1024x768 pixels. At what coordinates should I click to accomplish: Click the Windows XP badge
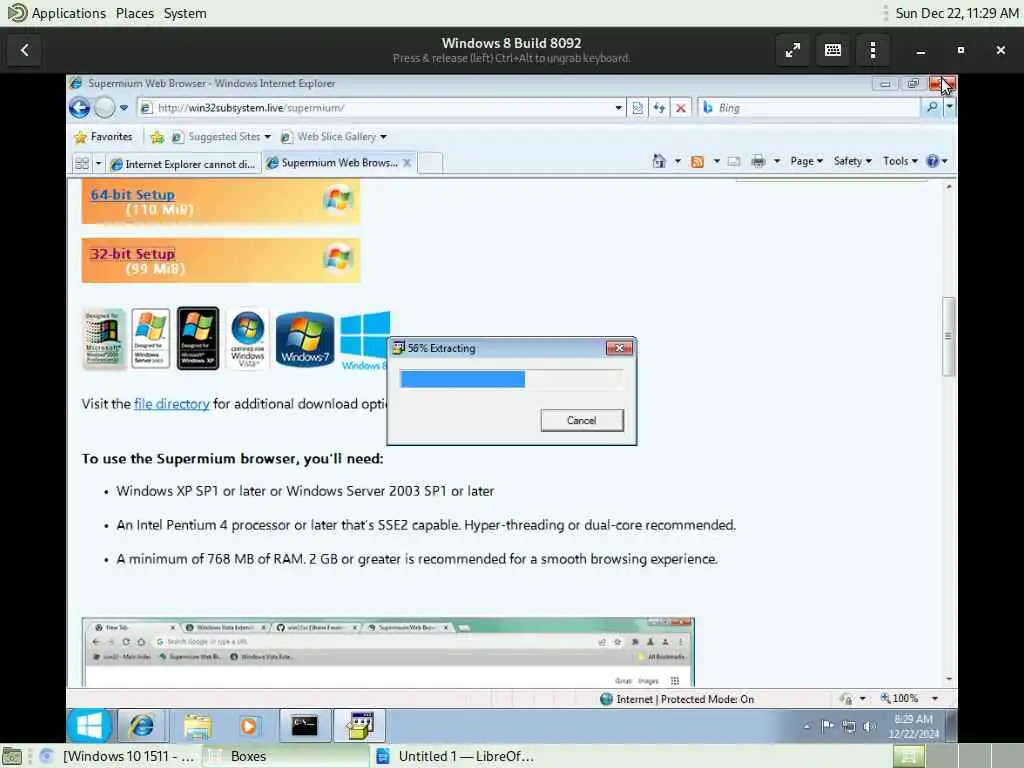pyautogui.click(x=198, y=338)
